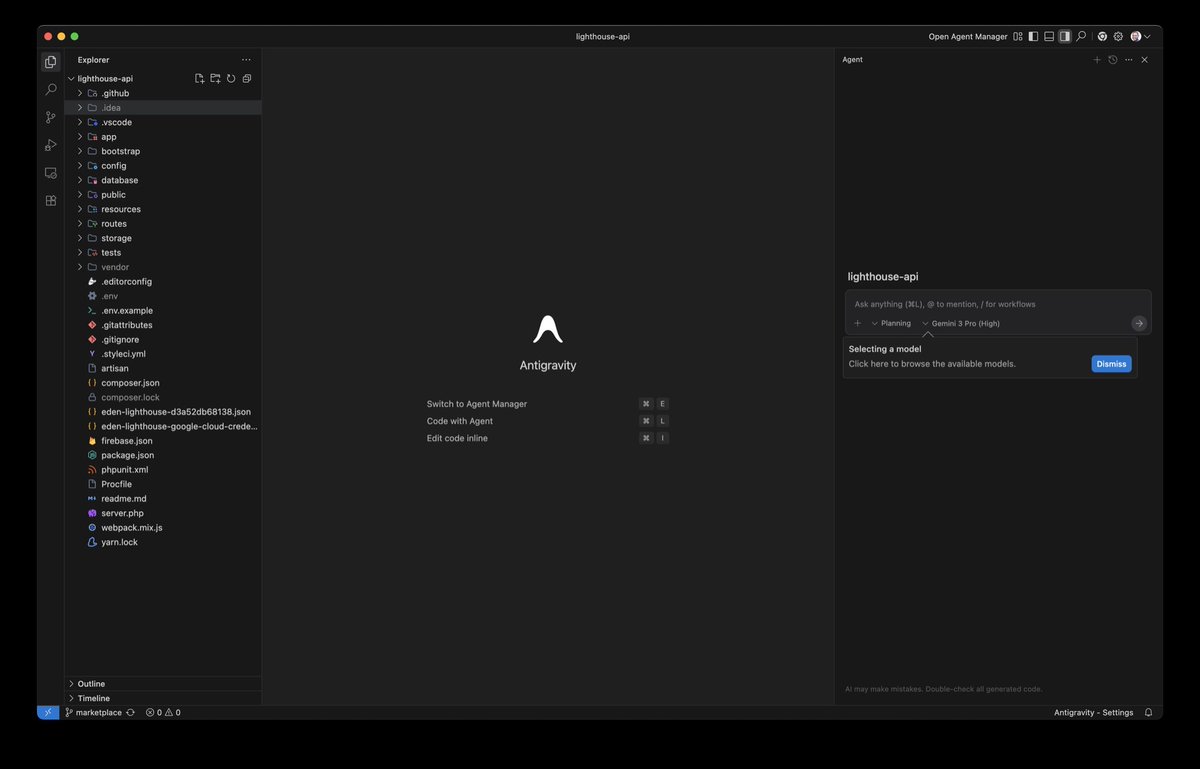Image resolution: width=1200 pixels, height=769 pixels.
Task: Add context using plus icon in prompt box
Action: tap(857, 323)
